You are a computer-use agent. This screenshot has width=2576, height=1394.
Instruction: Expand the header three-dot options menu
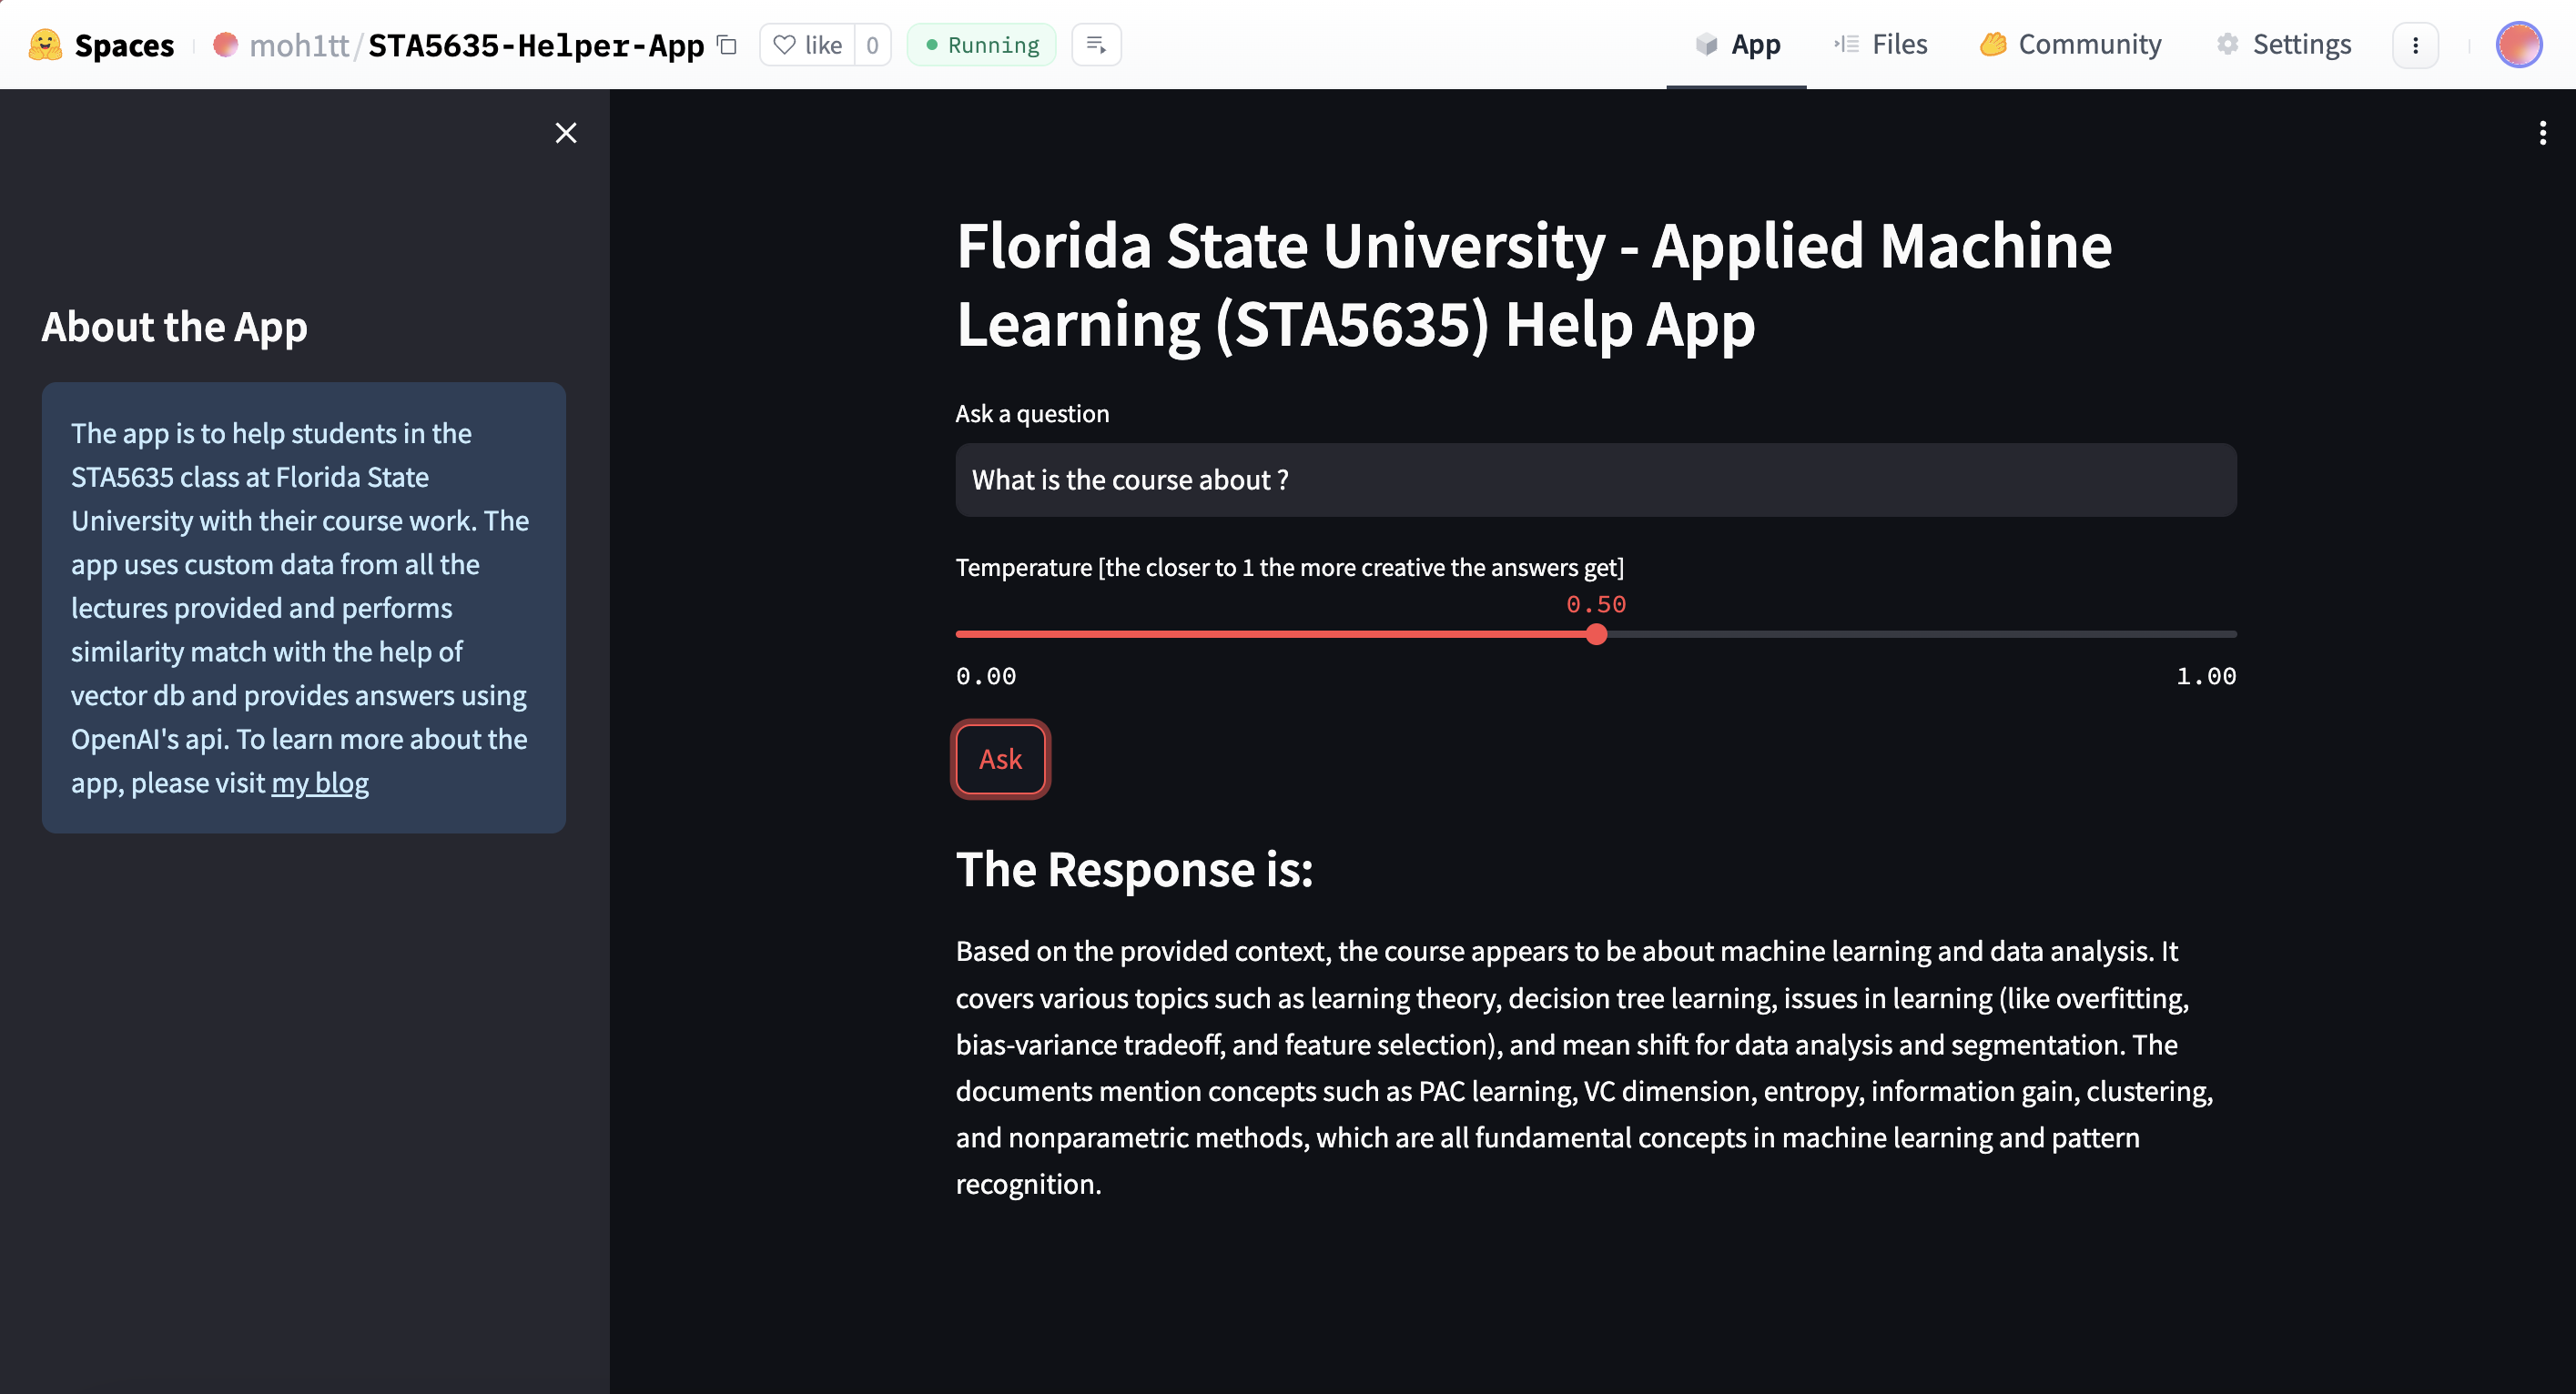2415,45
